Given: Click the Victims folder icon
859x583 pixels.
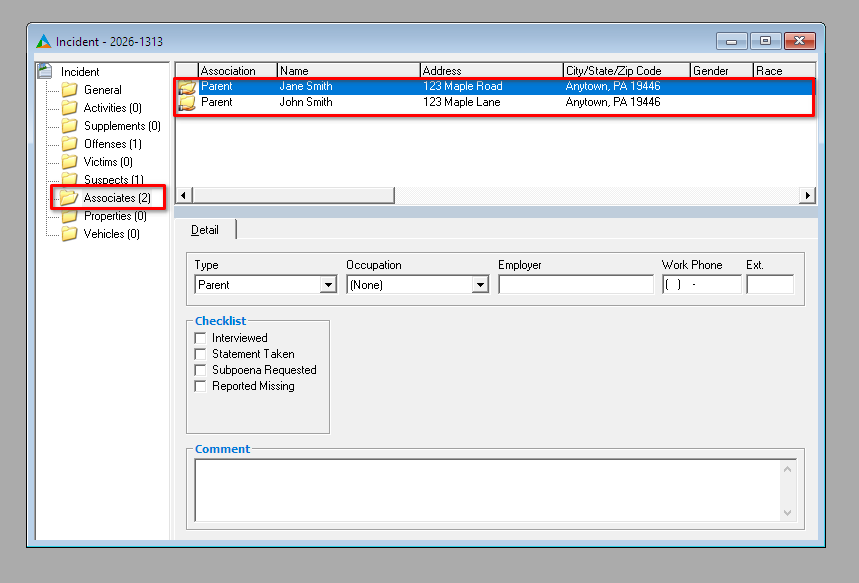Looking at the screenshot, I should tap(70, 162).
